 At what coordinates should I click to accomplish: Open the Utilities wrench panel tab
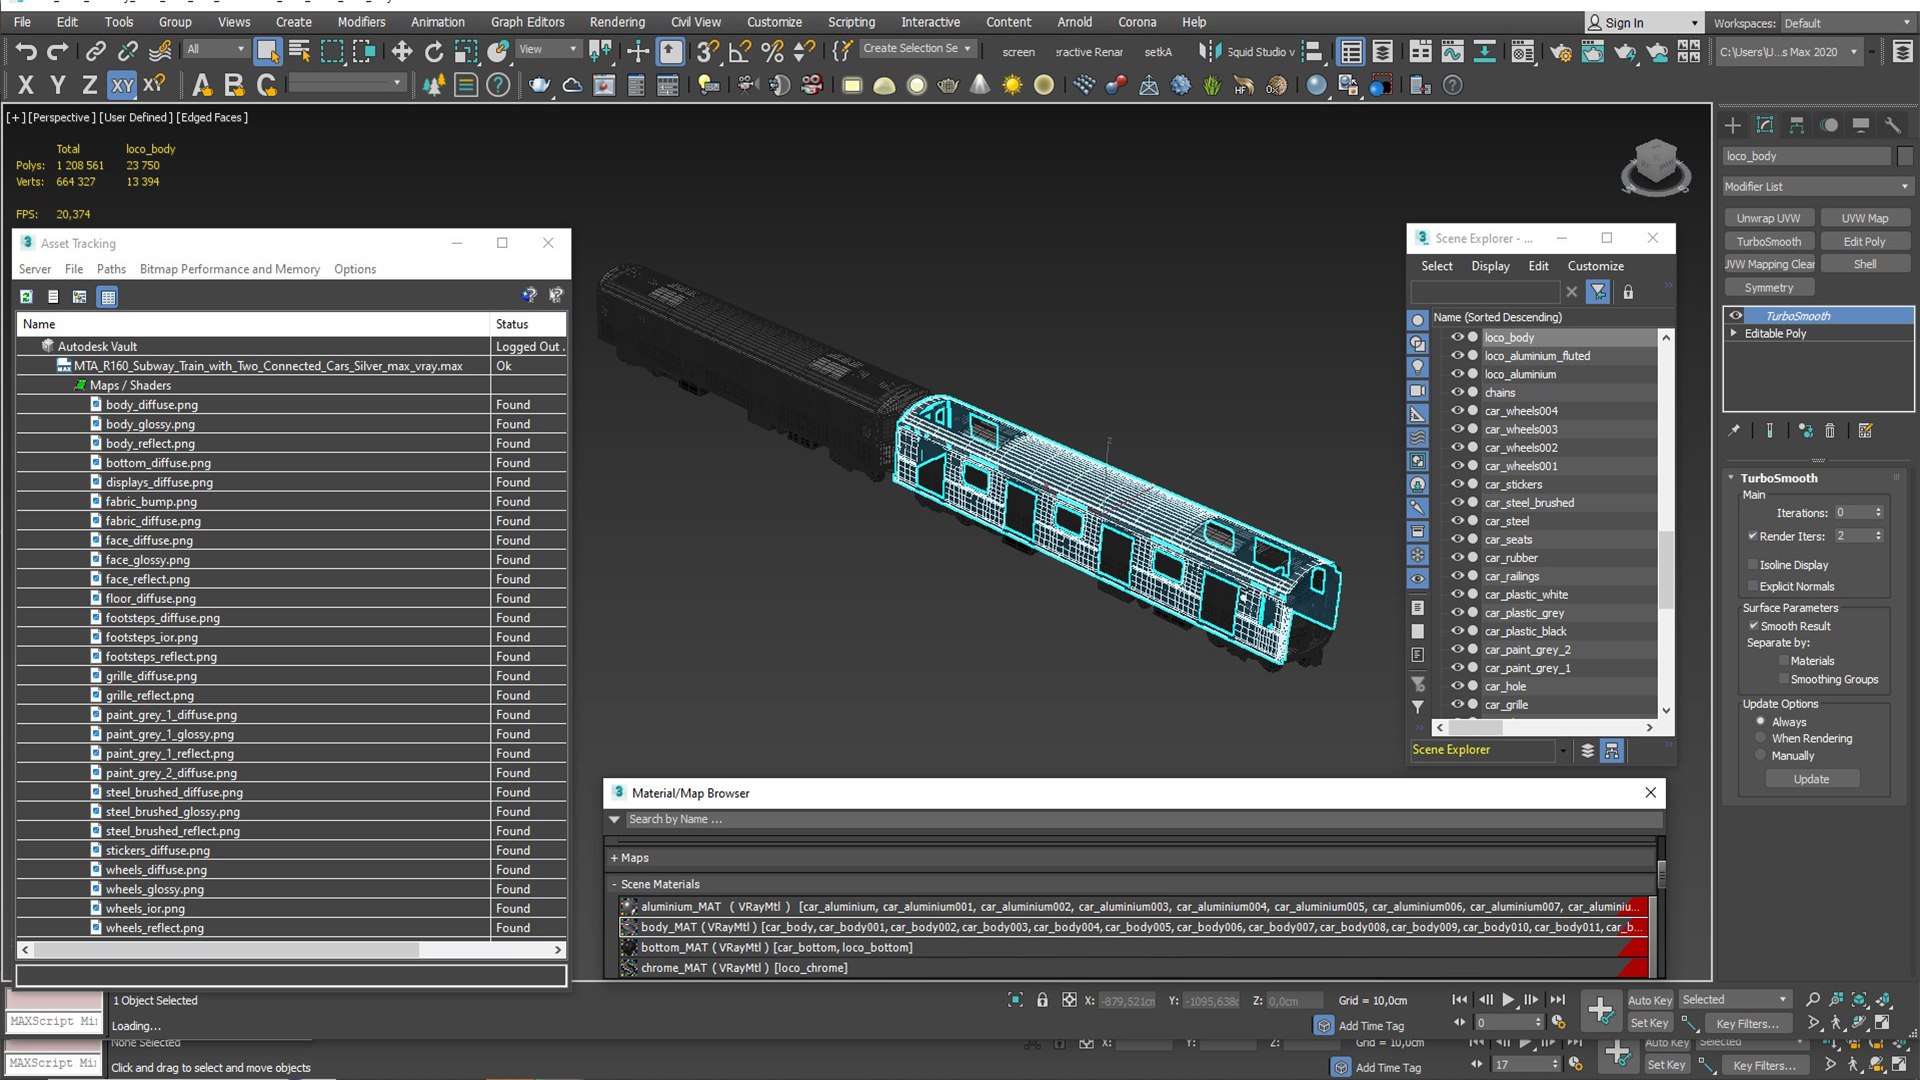(x=1892, y=125)
